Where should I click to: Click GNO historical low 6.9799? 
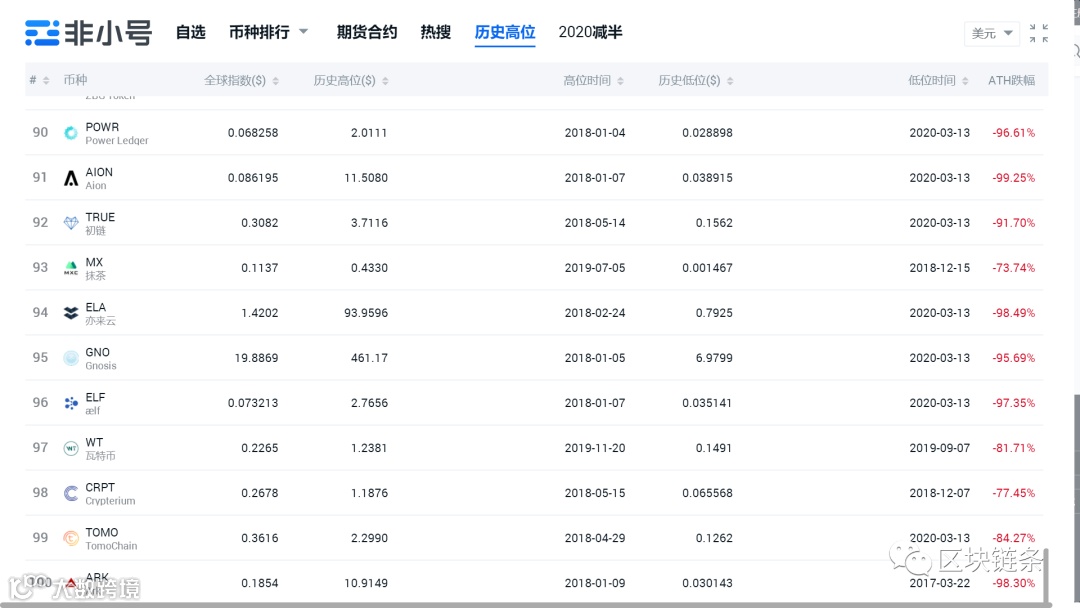(x=714, y=358)
